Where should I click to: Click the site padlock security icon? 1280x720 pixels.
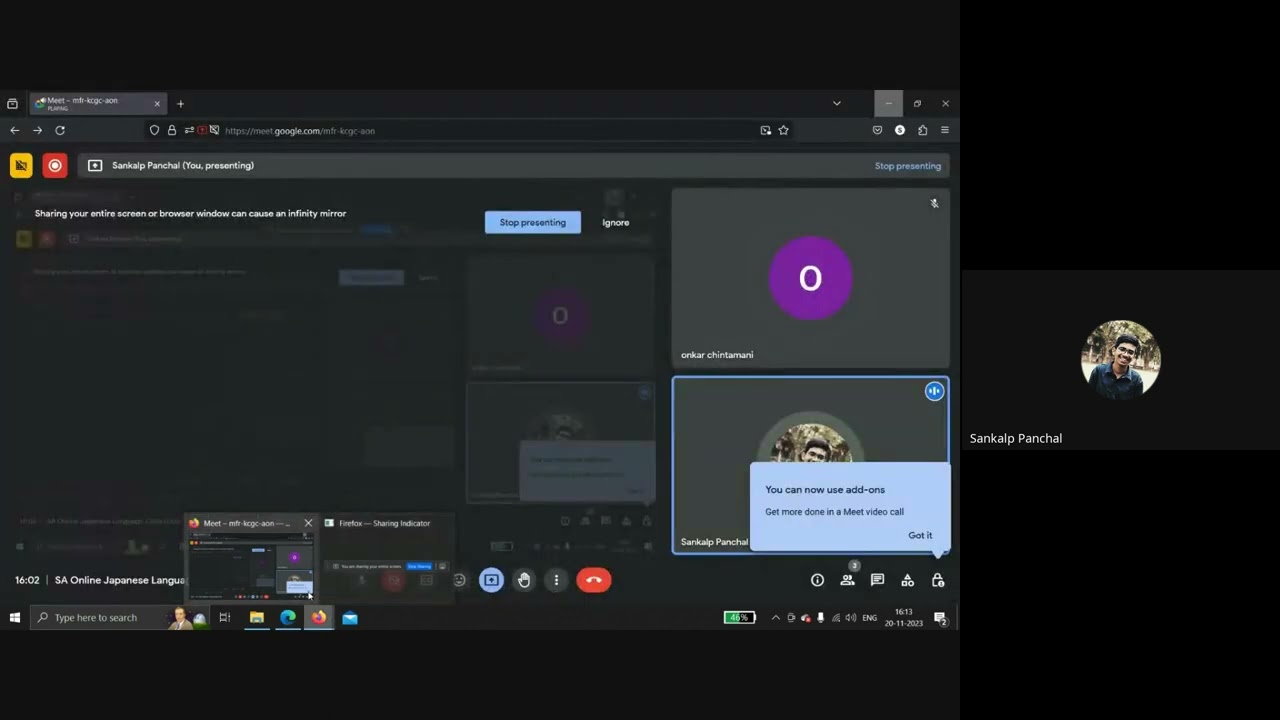tap(171, 130)
